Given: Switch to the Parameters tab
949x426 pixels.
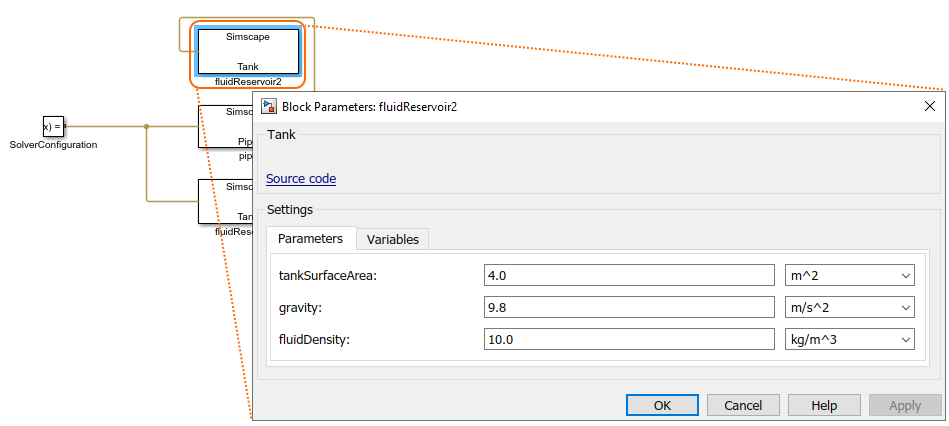Looking at the screenshot, I should [x=310, y=239].
